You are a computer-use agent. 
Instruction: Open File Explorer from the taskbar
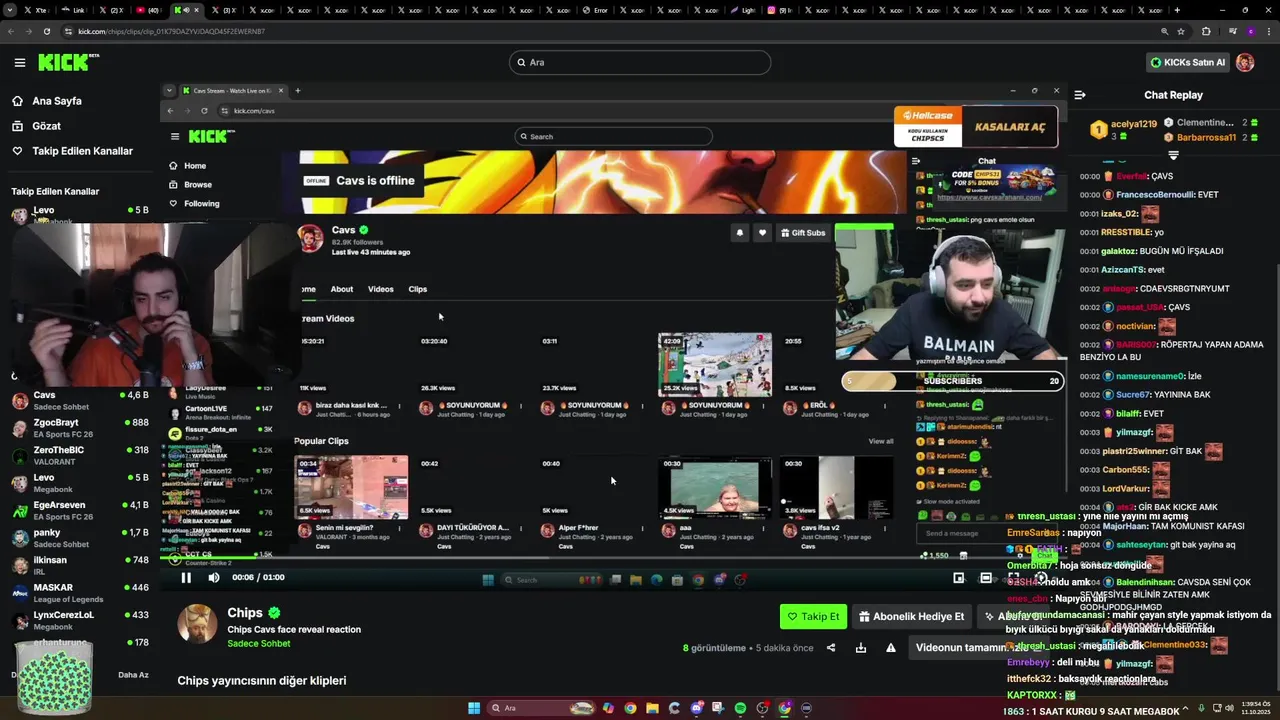coord(652,708)
